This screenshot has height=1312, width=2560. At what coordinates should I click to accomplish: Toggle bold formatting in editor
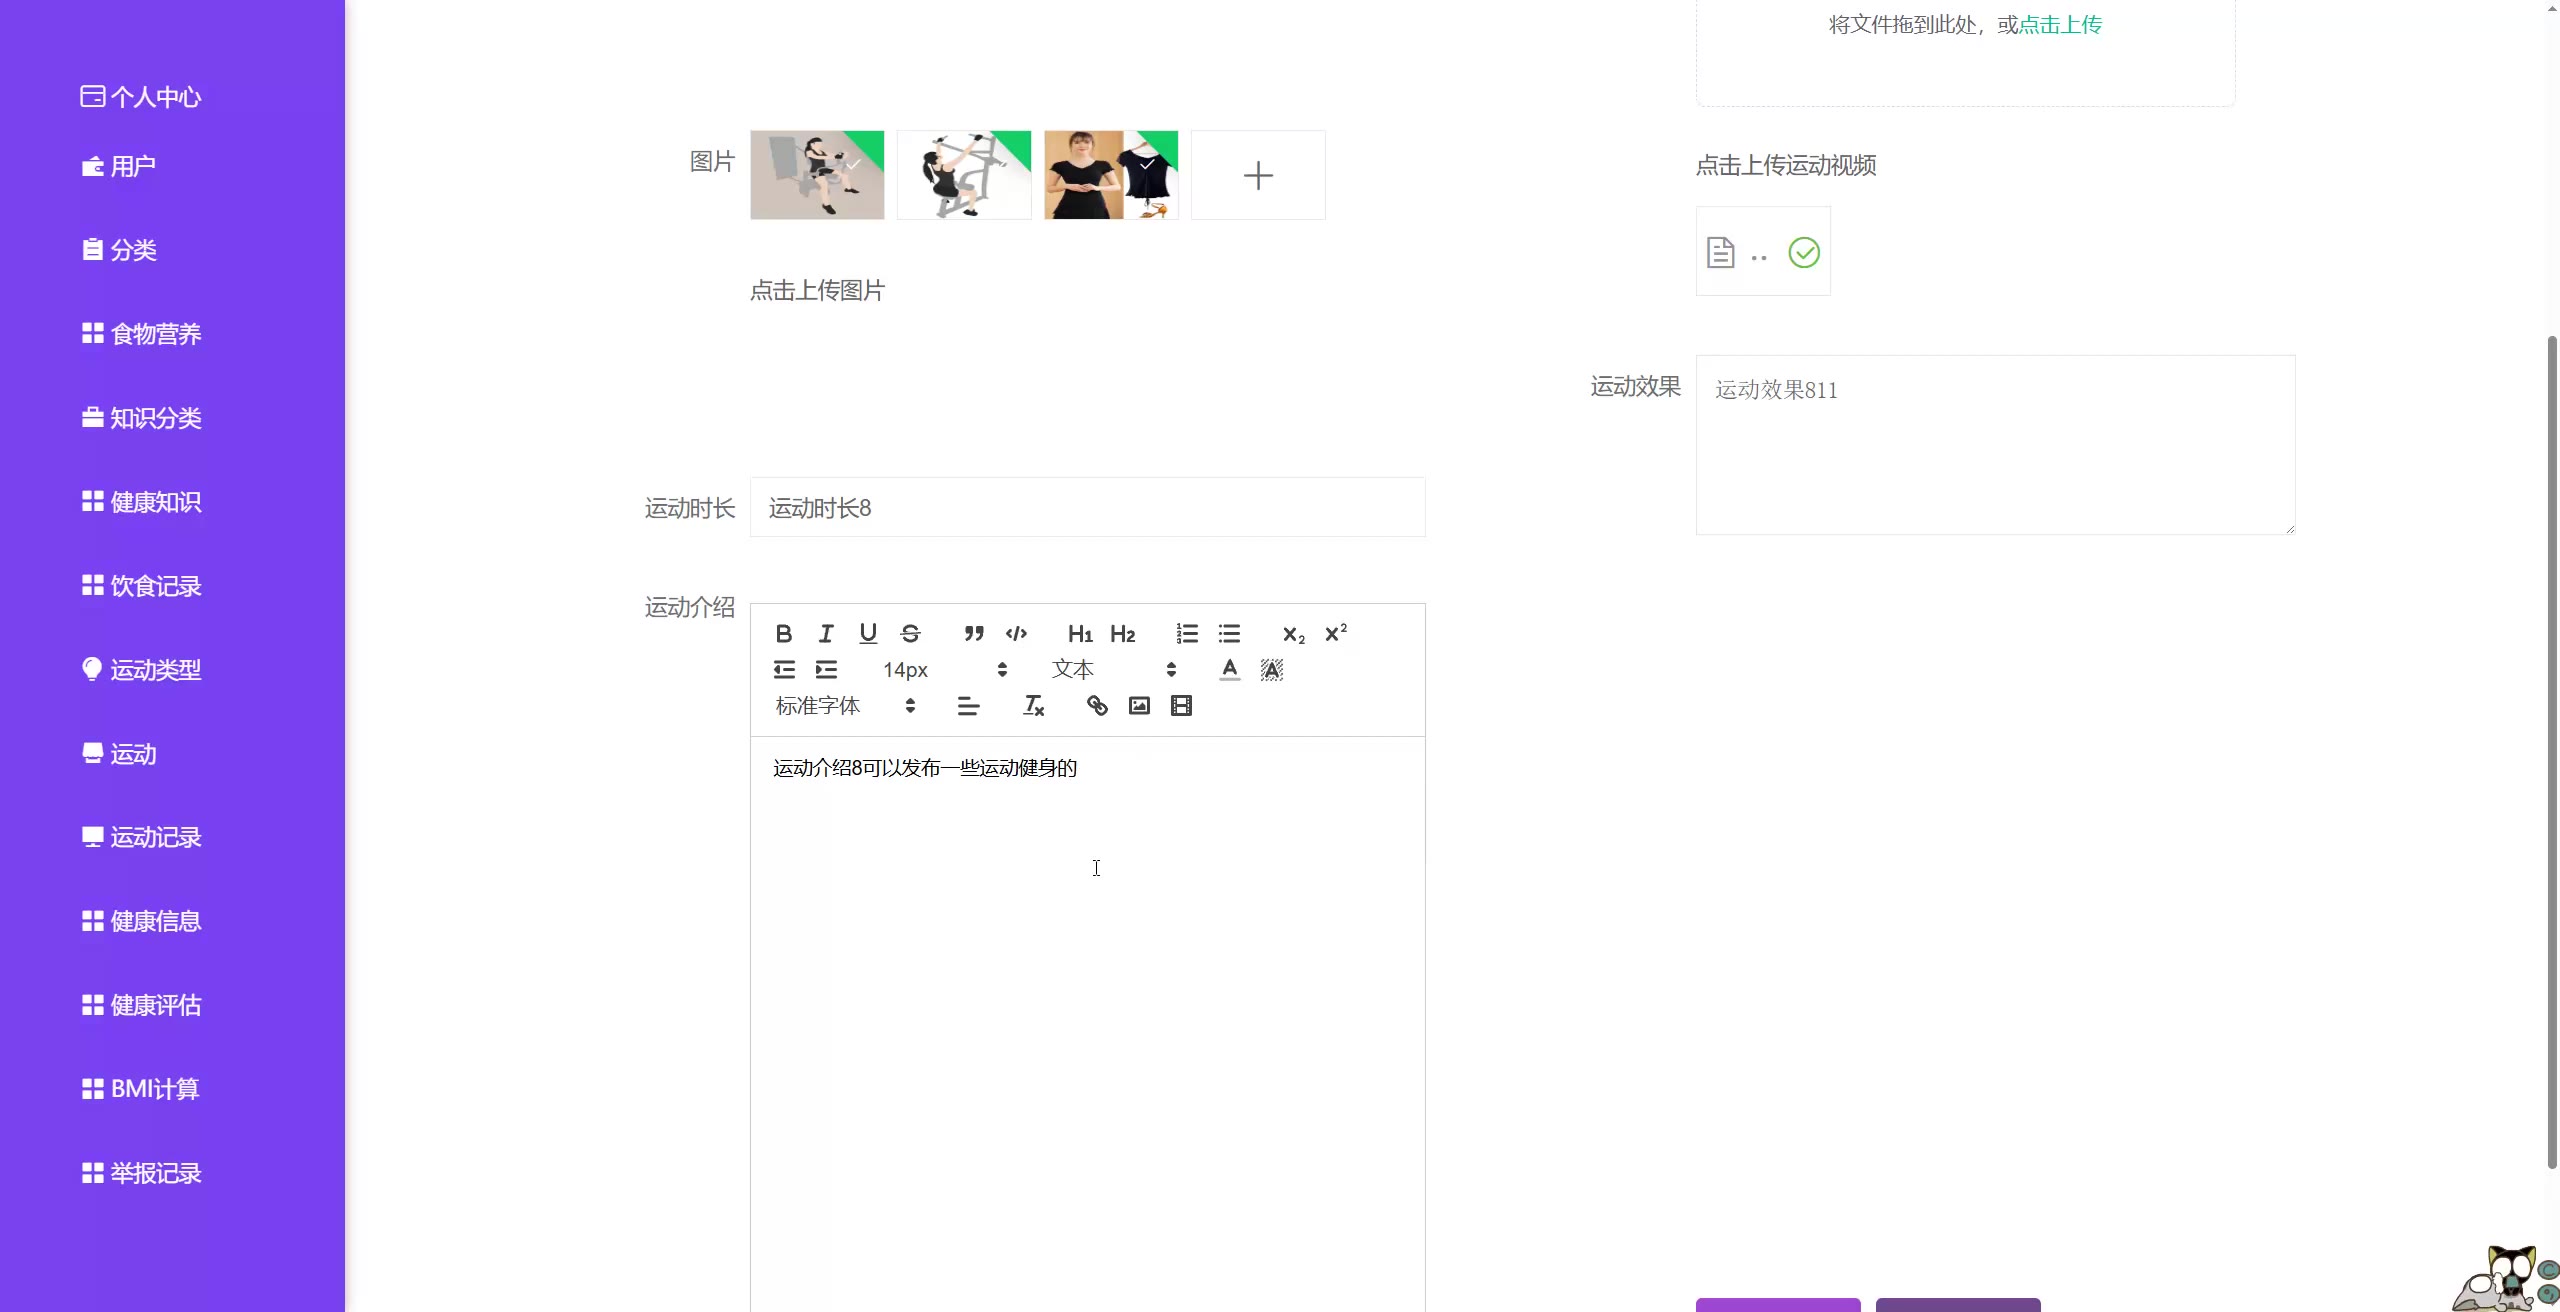784,634
